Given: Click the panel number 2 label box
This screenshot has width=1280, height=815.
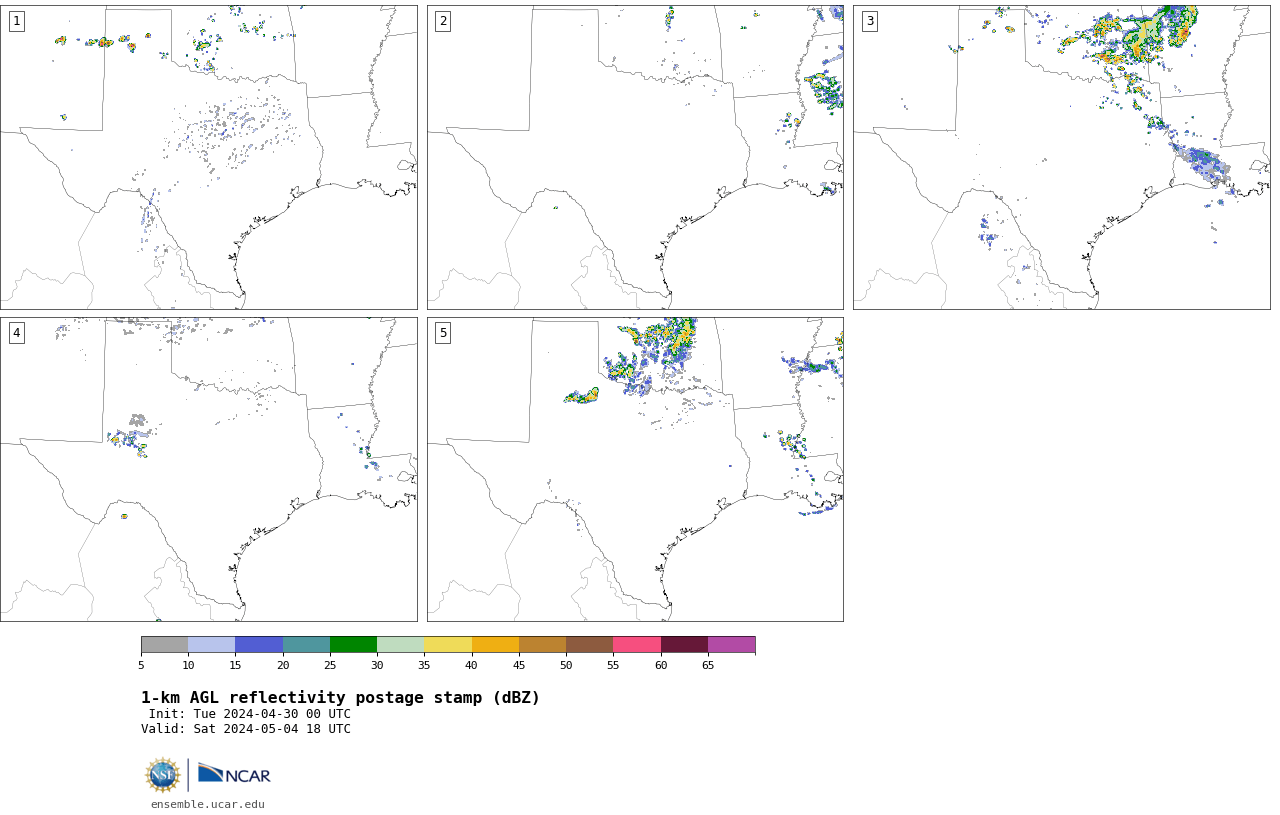Looking at the screenshot, I should click(x=443, y=21).
